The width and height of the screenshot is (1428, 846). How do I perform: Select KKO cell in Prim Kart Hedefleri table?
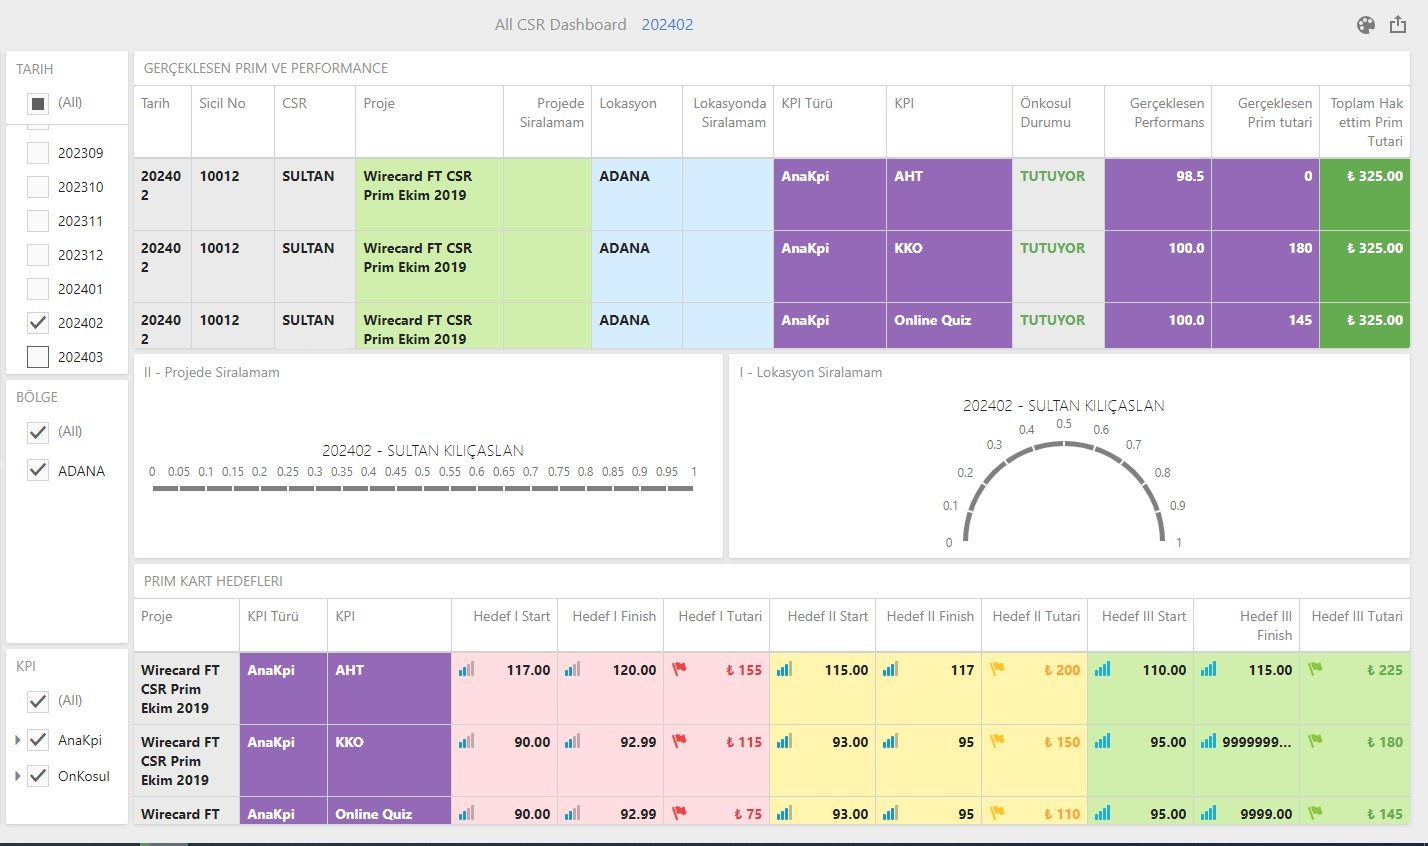[x=389, y=760]
